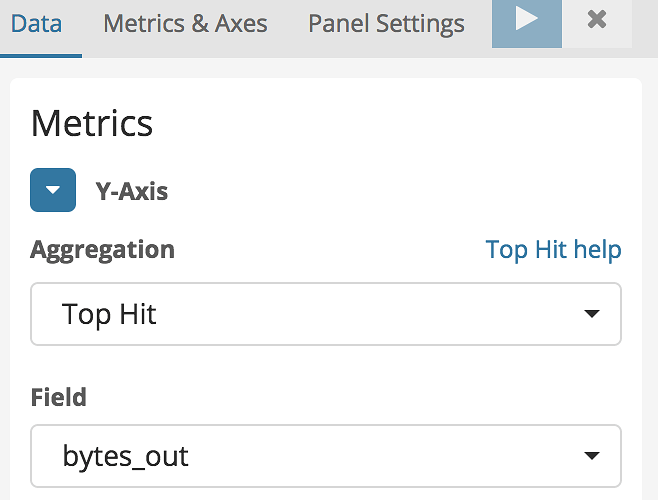
Task: Switch to the Metrics & Axes tab
Action: [x=185, y=23]
